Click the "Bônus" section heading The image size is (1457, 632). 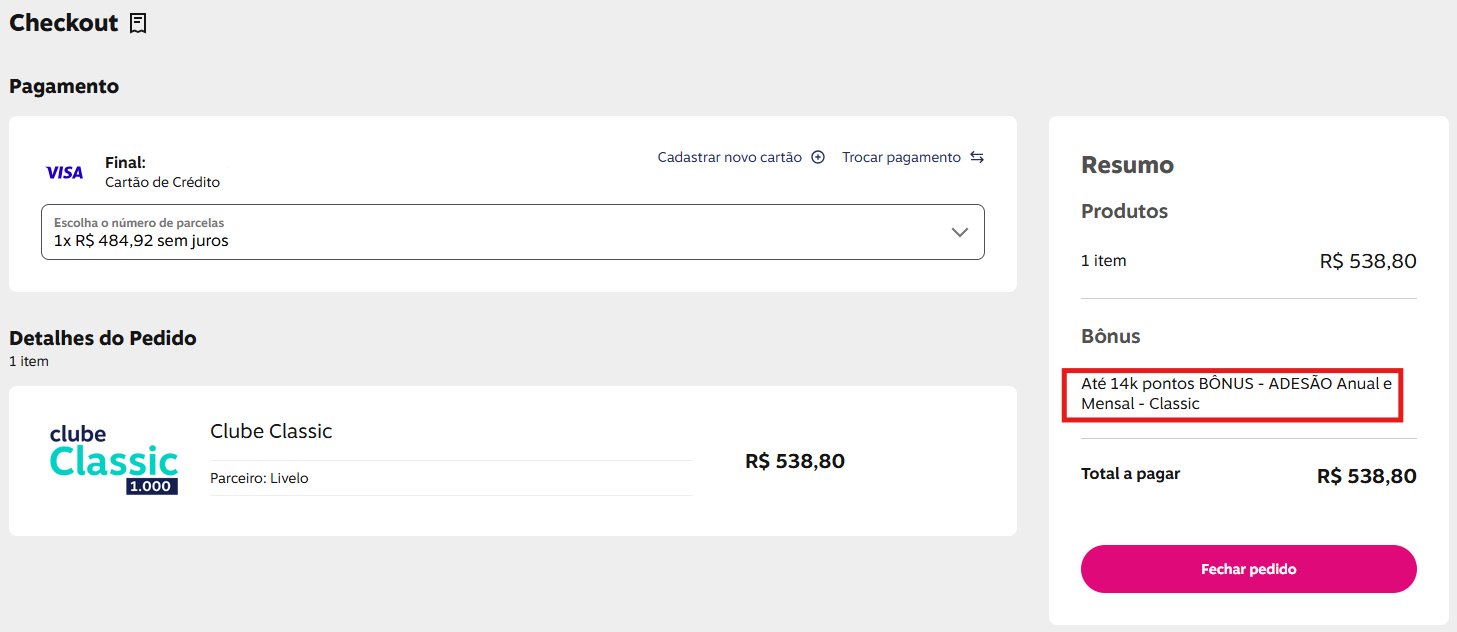click(x=1110, y=336)
